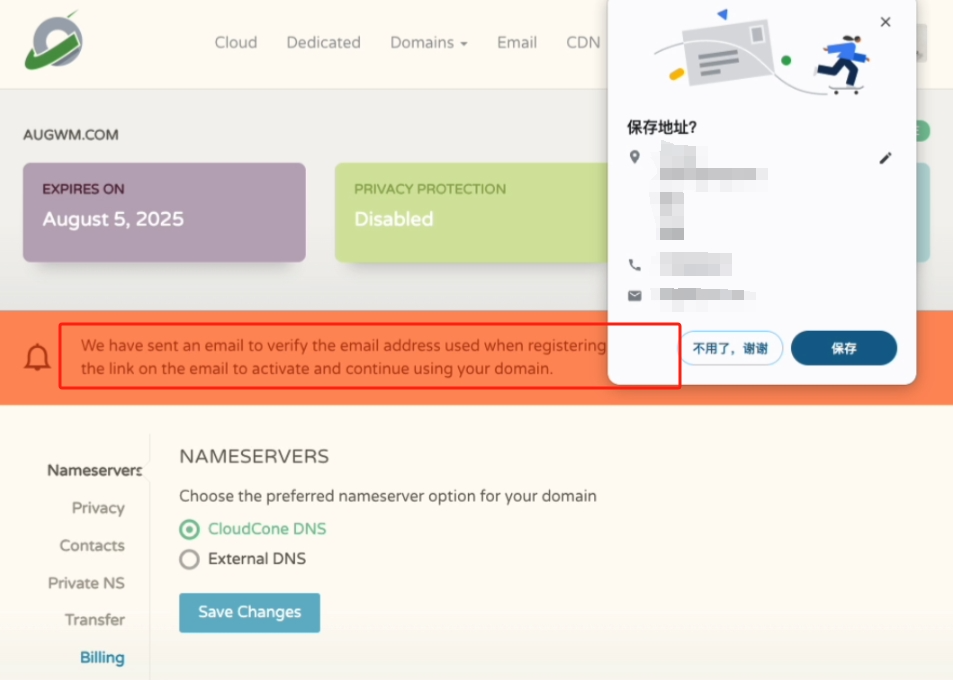
Task: Click the envelope email icon in popup
Action: (x=634, y=296)
